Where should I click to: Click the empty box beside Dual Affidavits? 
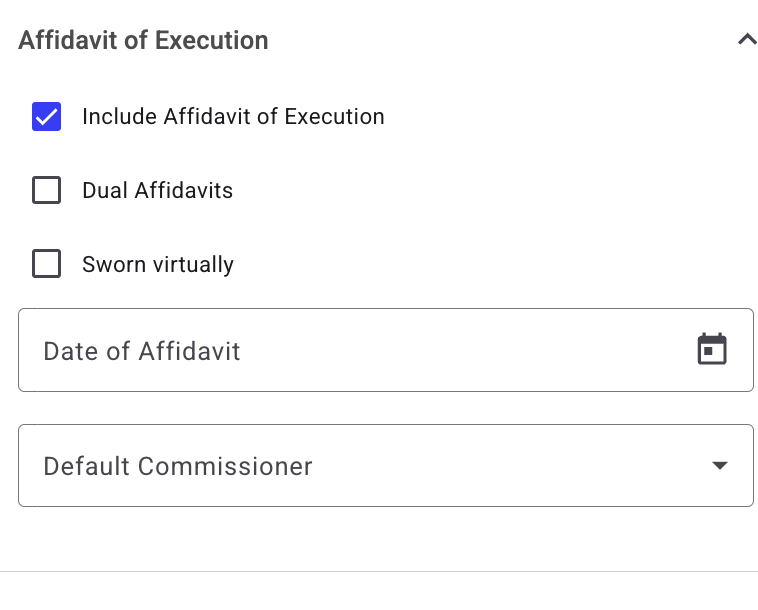(46, 190)
